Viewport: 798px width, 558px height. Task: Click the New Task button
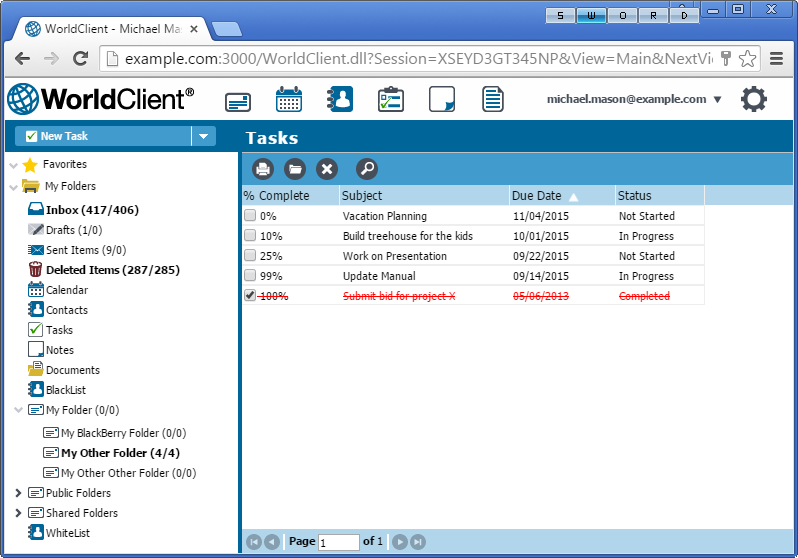(103, 137)
